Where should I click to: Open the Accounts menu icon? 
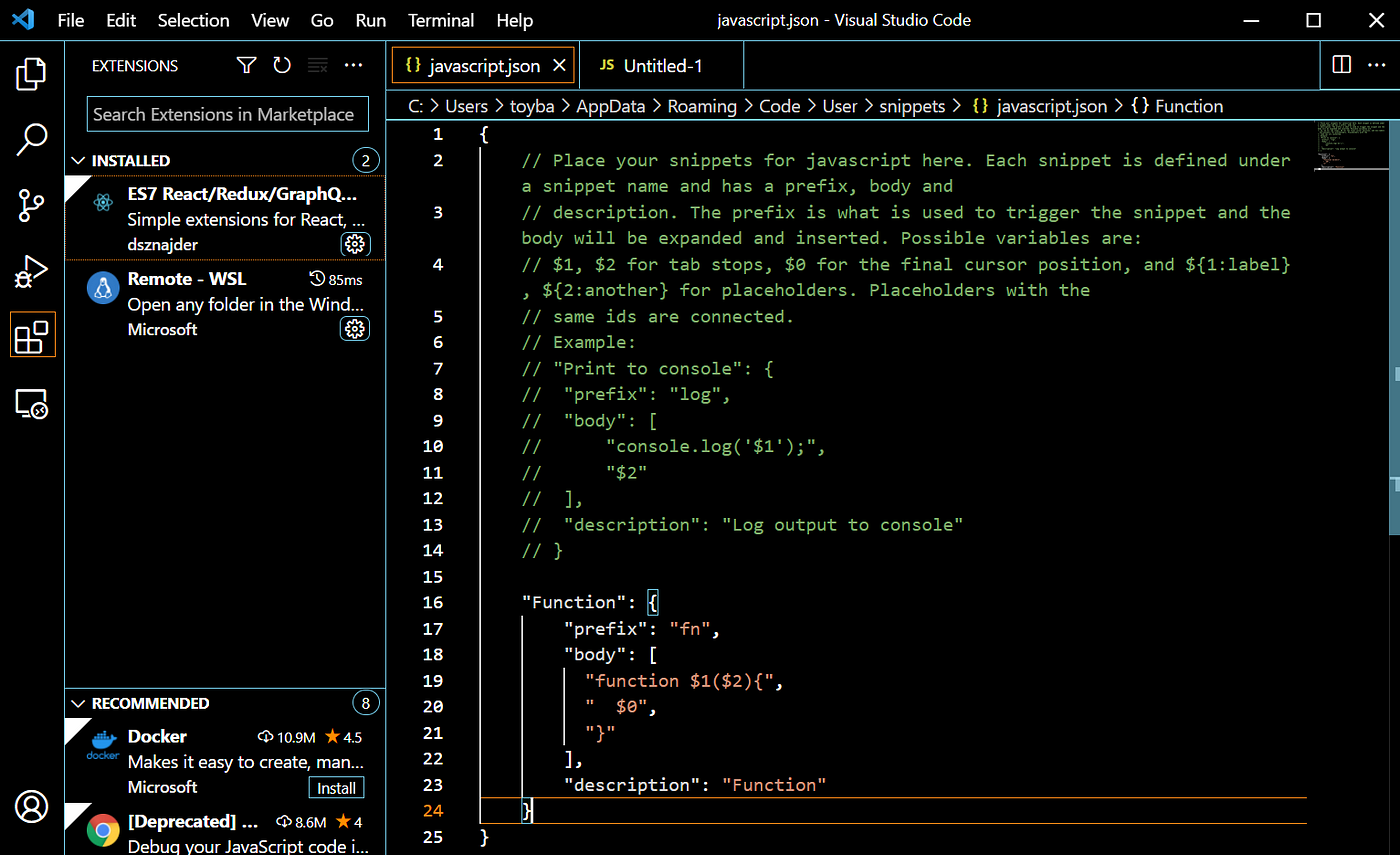click(x=32, y=806)
